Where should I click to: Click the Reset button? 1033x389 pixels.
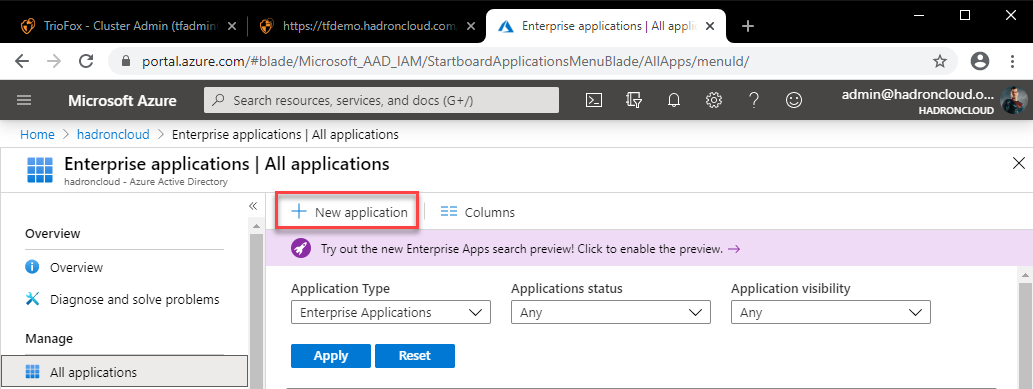(414, 356)
